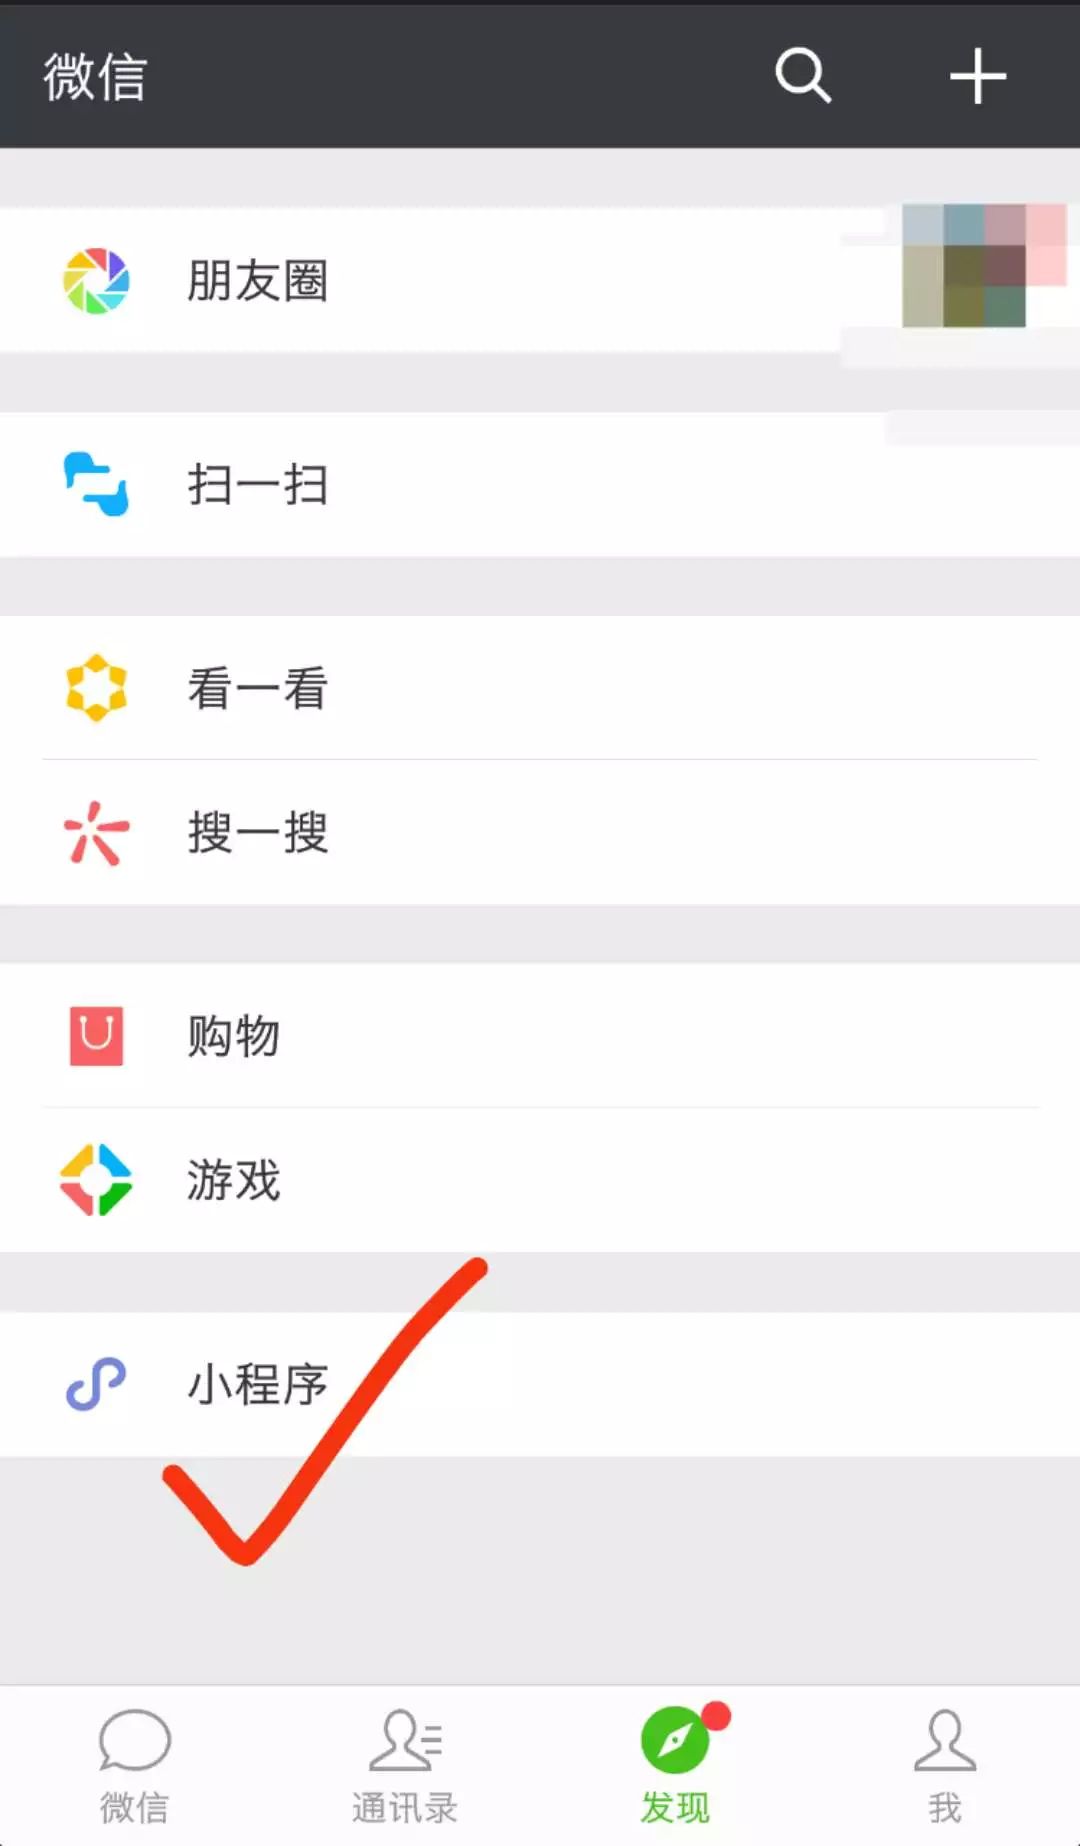Tap the red 搜一搜 icon
The width and height of the screenshot is (1080, 1846).
96,832
